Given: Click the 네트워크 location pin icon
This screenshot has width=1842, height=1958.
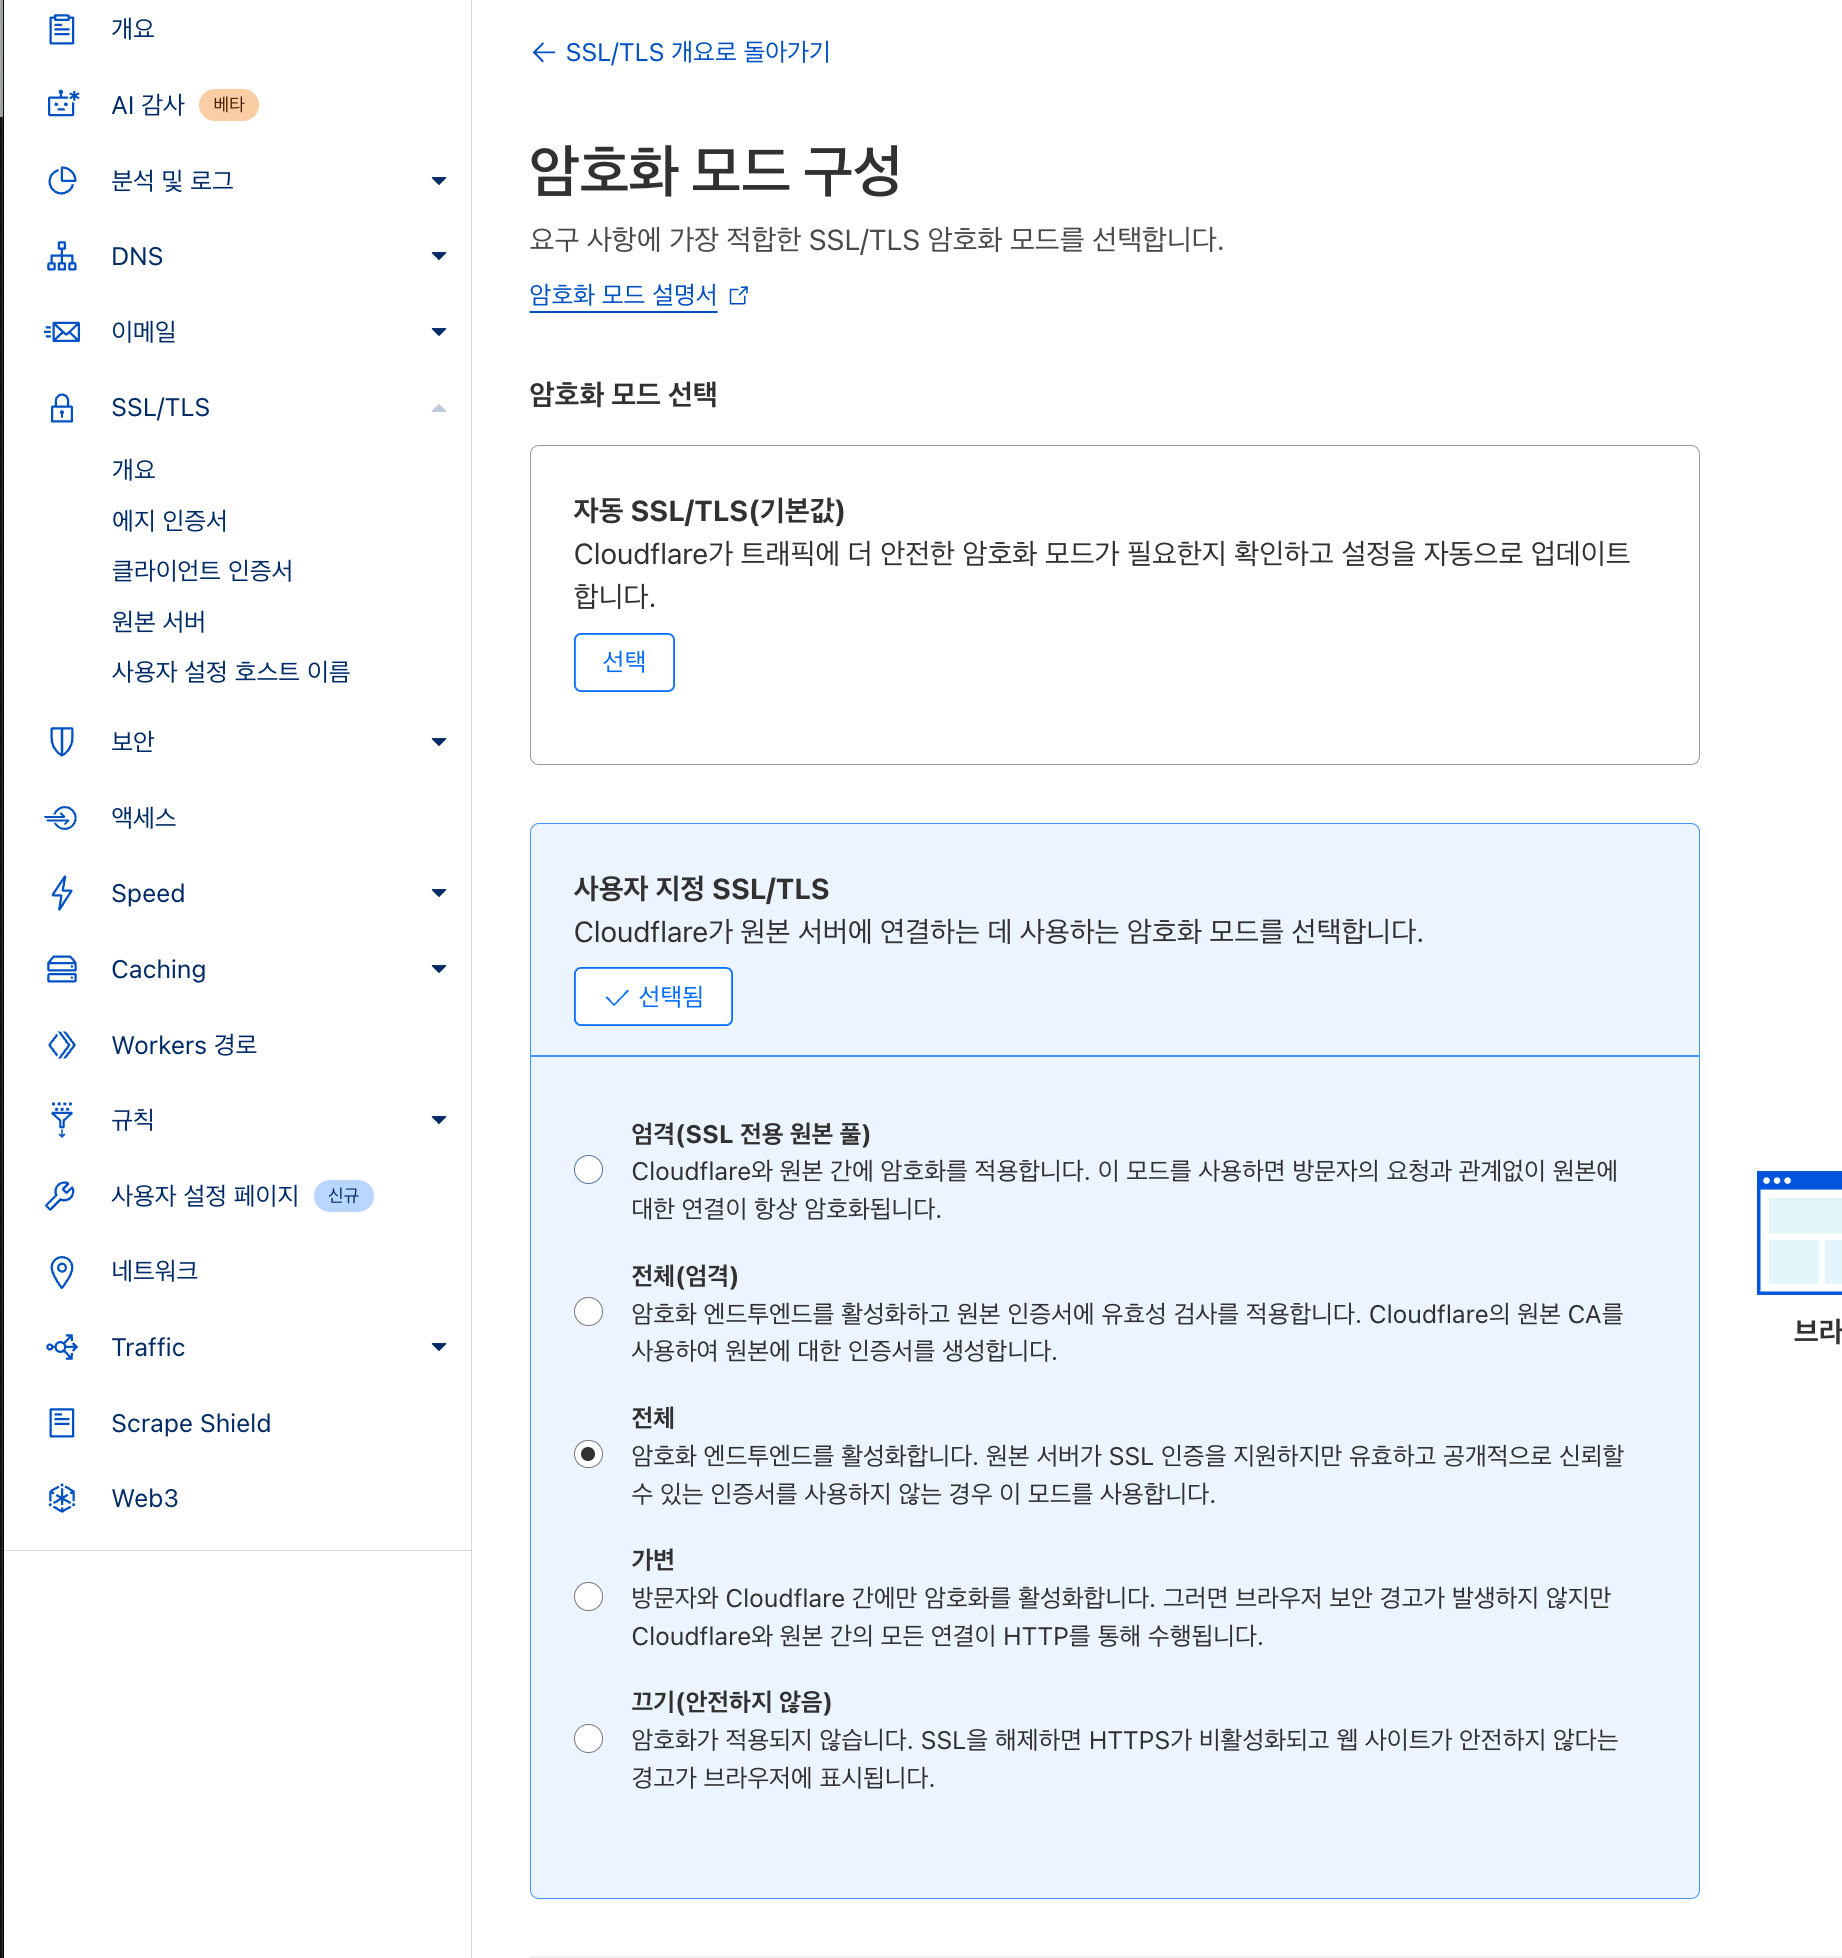Looking at the screenshot, I should (62, 1272).
